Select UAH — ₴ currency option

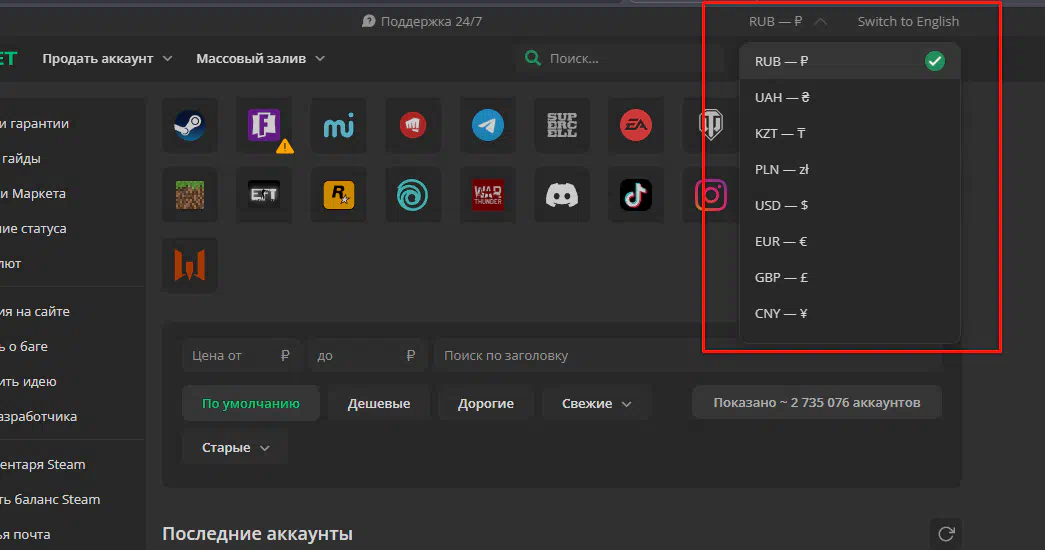(x=850, y=97)
